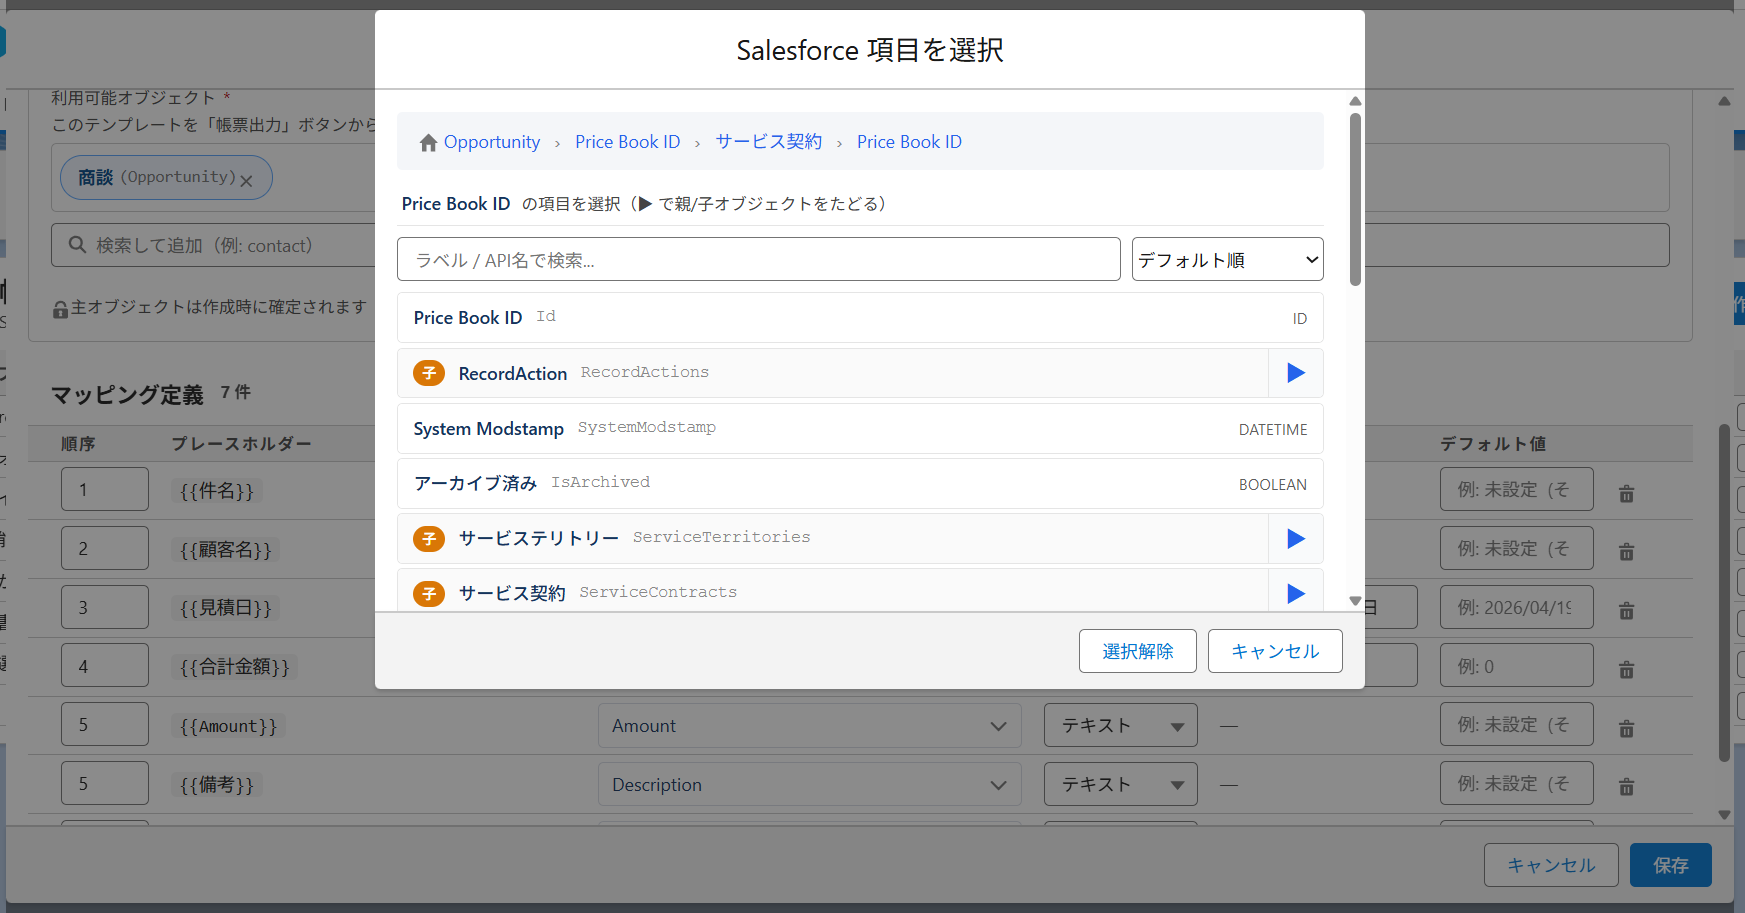Edit order number for {{Amount}} row
Viewport: 1745px width, 913px height.
coord(105,725)
